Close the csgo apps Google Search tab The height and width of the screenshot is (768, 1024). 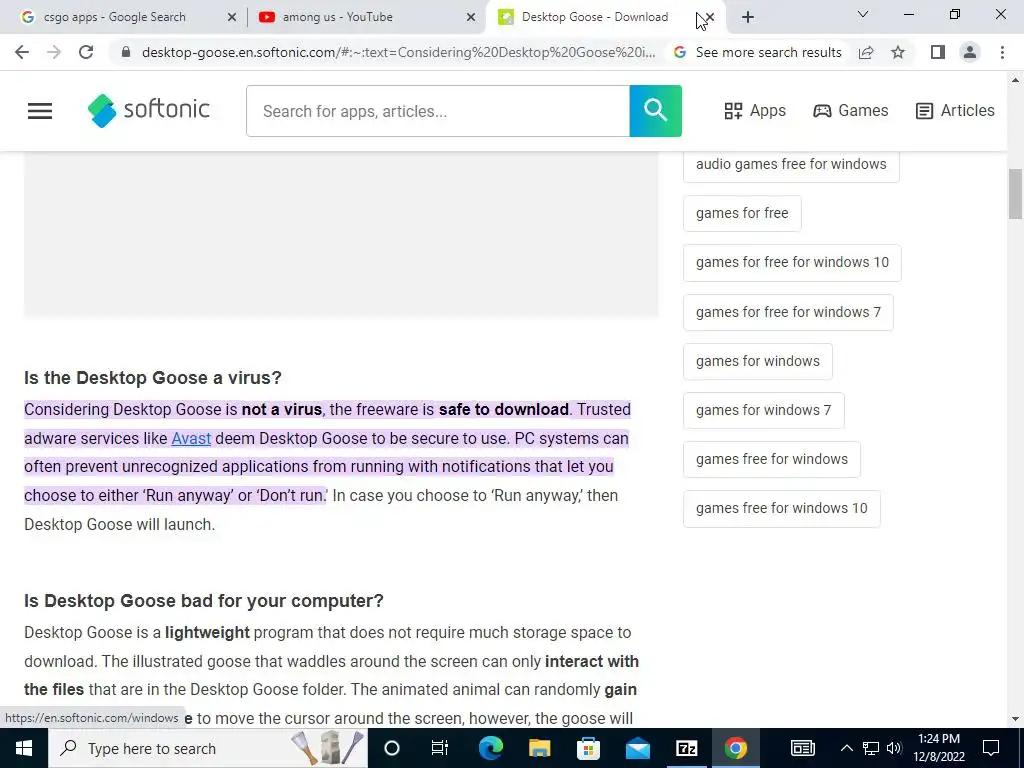[232, 17]
